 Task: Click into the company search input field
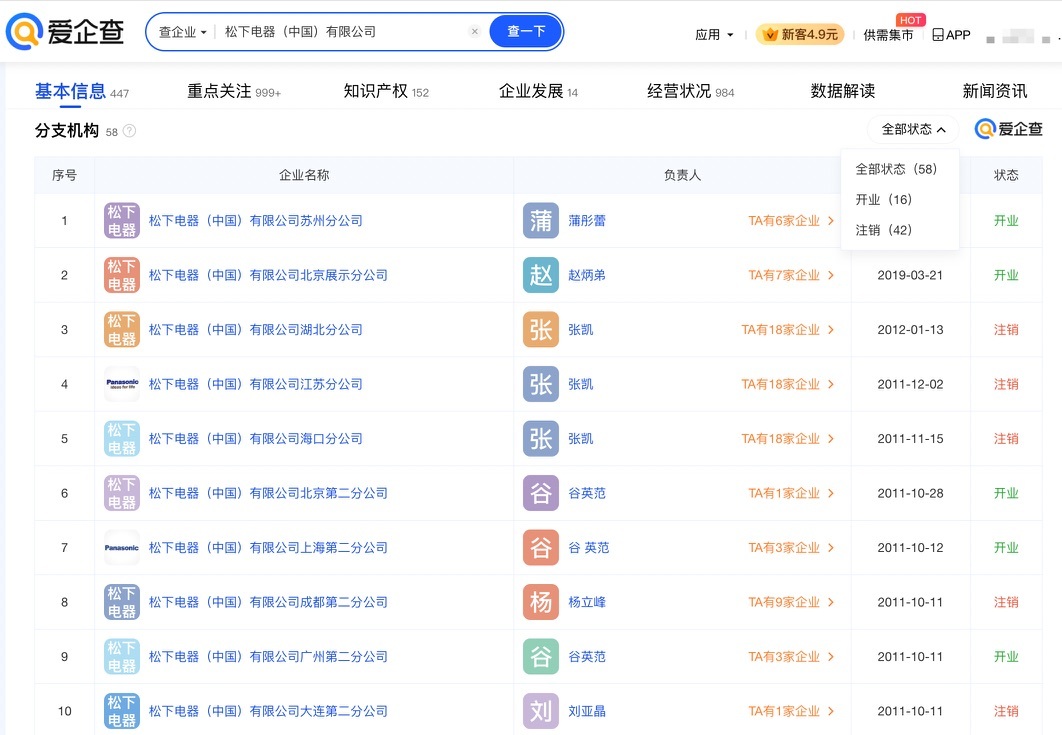(342, 32)
